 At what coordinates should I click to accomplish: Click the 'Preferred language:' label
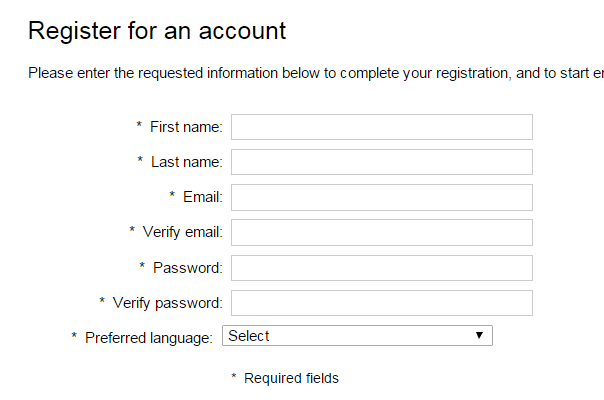148,338
